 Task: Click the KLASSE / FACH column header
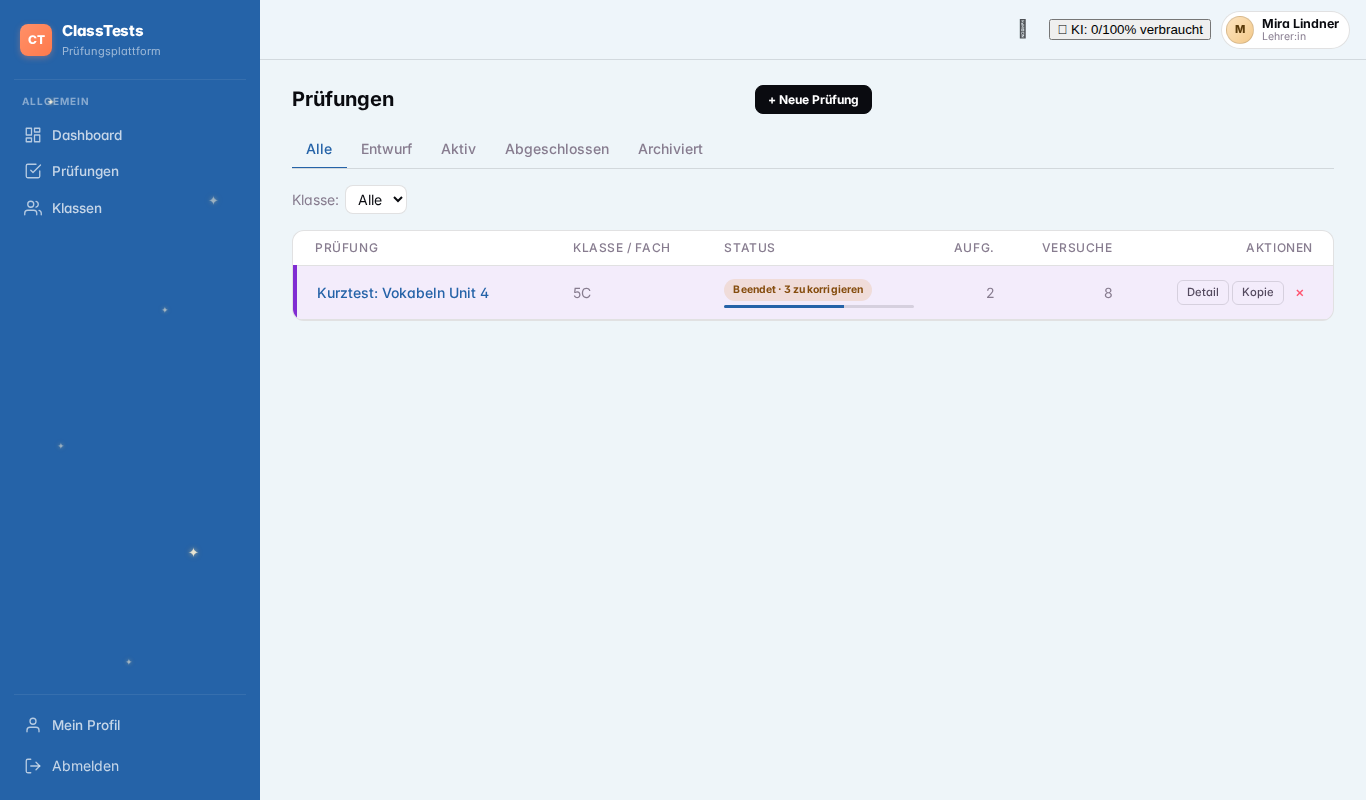point(622,248)
